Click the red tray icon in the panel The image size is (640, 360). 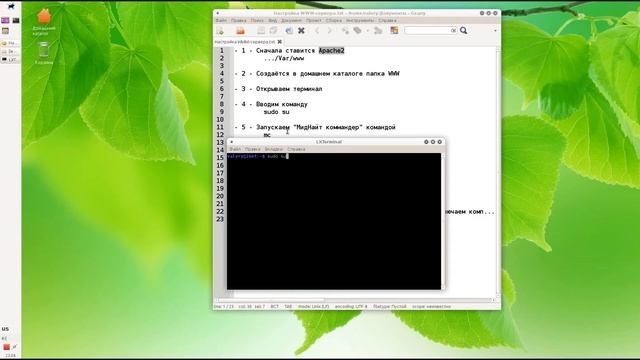(6, 347)
